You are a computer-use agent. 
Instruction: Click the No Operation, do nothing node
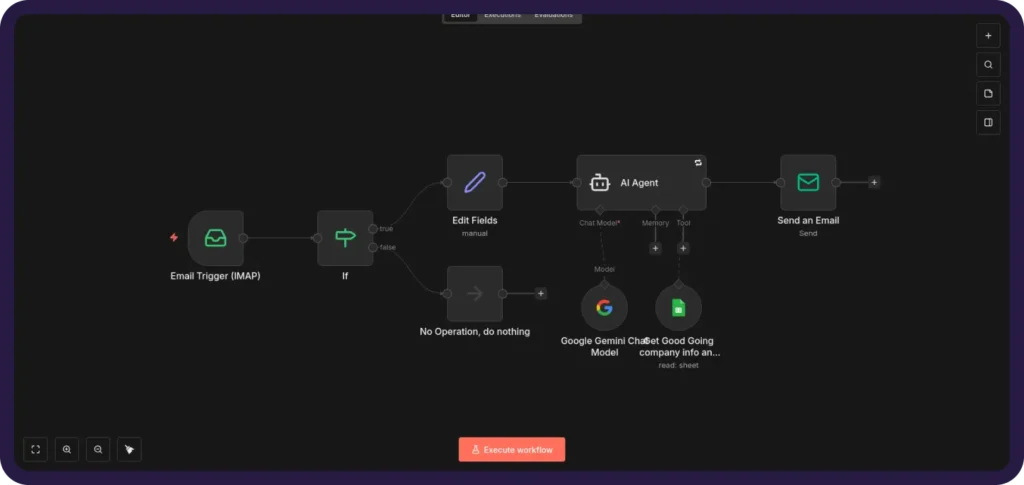pyautogui.click(x=474, y=293)
